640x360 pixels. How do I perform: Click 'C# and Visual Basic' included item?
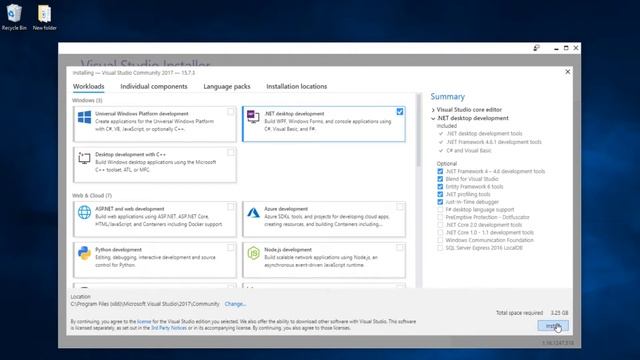(x=469, y=151)
